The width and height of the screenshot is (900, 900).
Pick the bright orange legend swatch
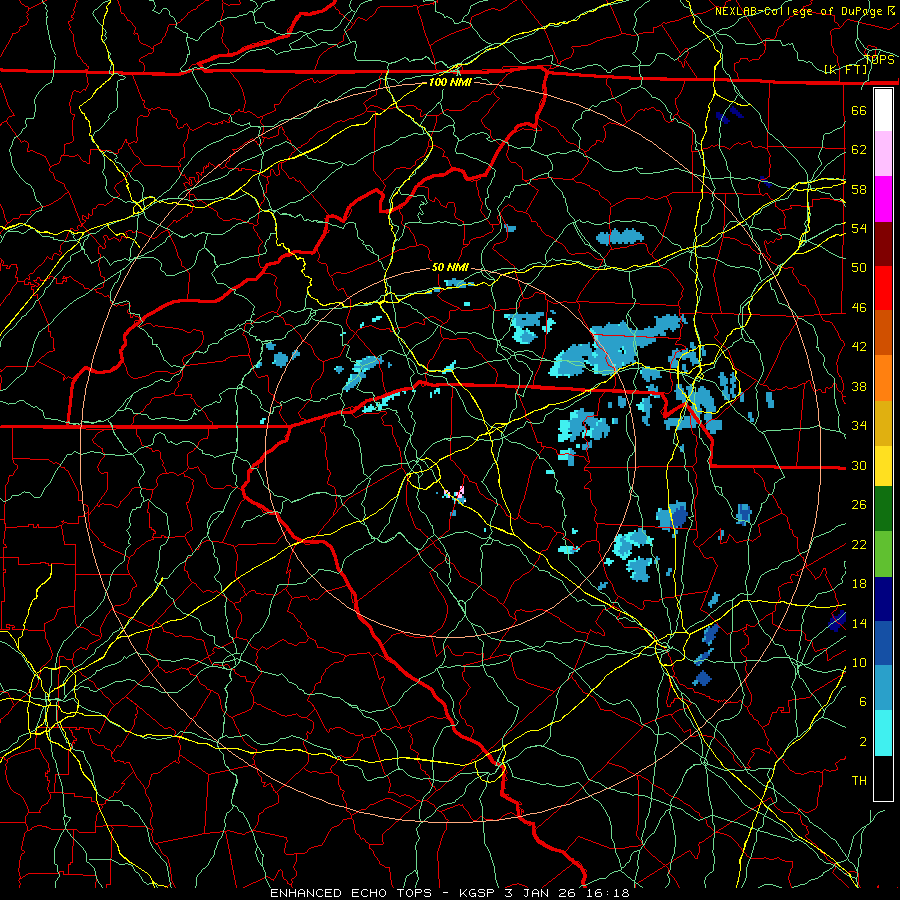coord(883,378)
